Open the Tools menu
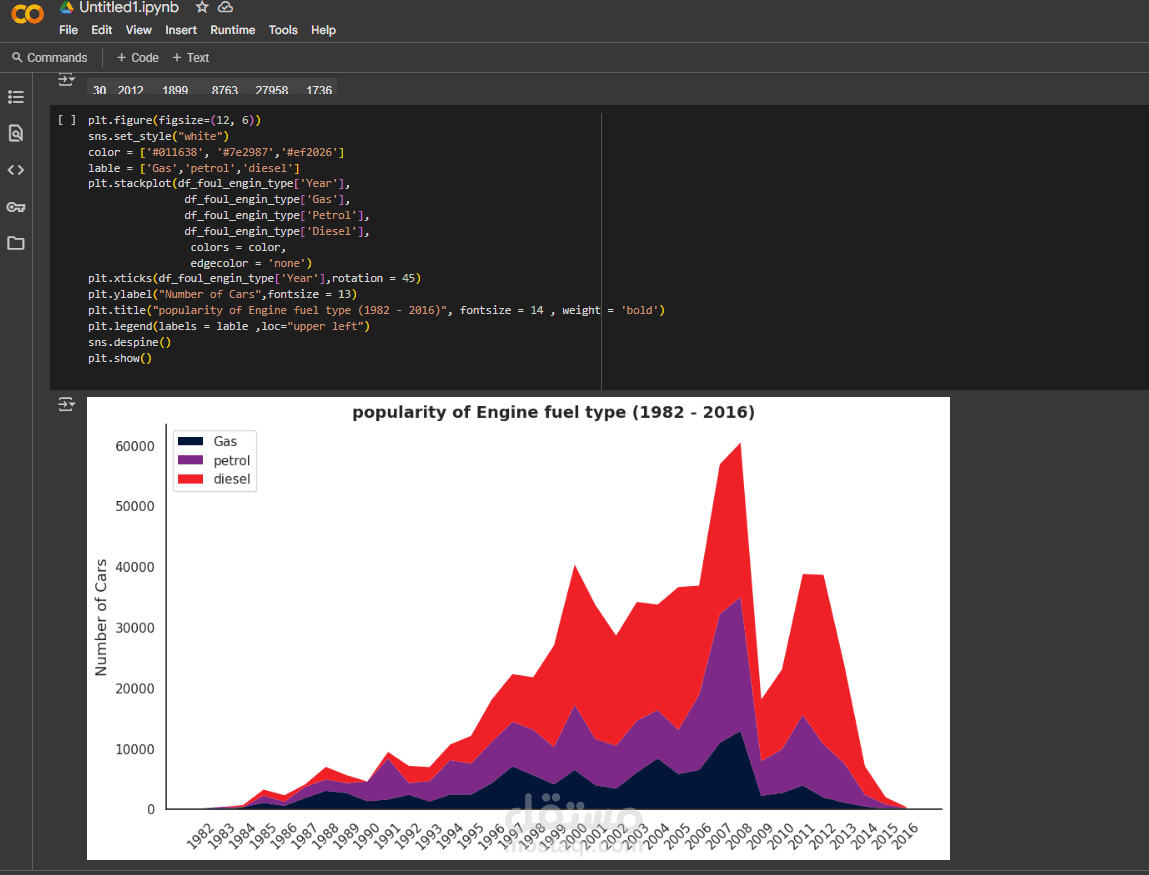 (x=283, y=30)
